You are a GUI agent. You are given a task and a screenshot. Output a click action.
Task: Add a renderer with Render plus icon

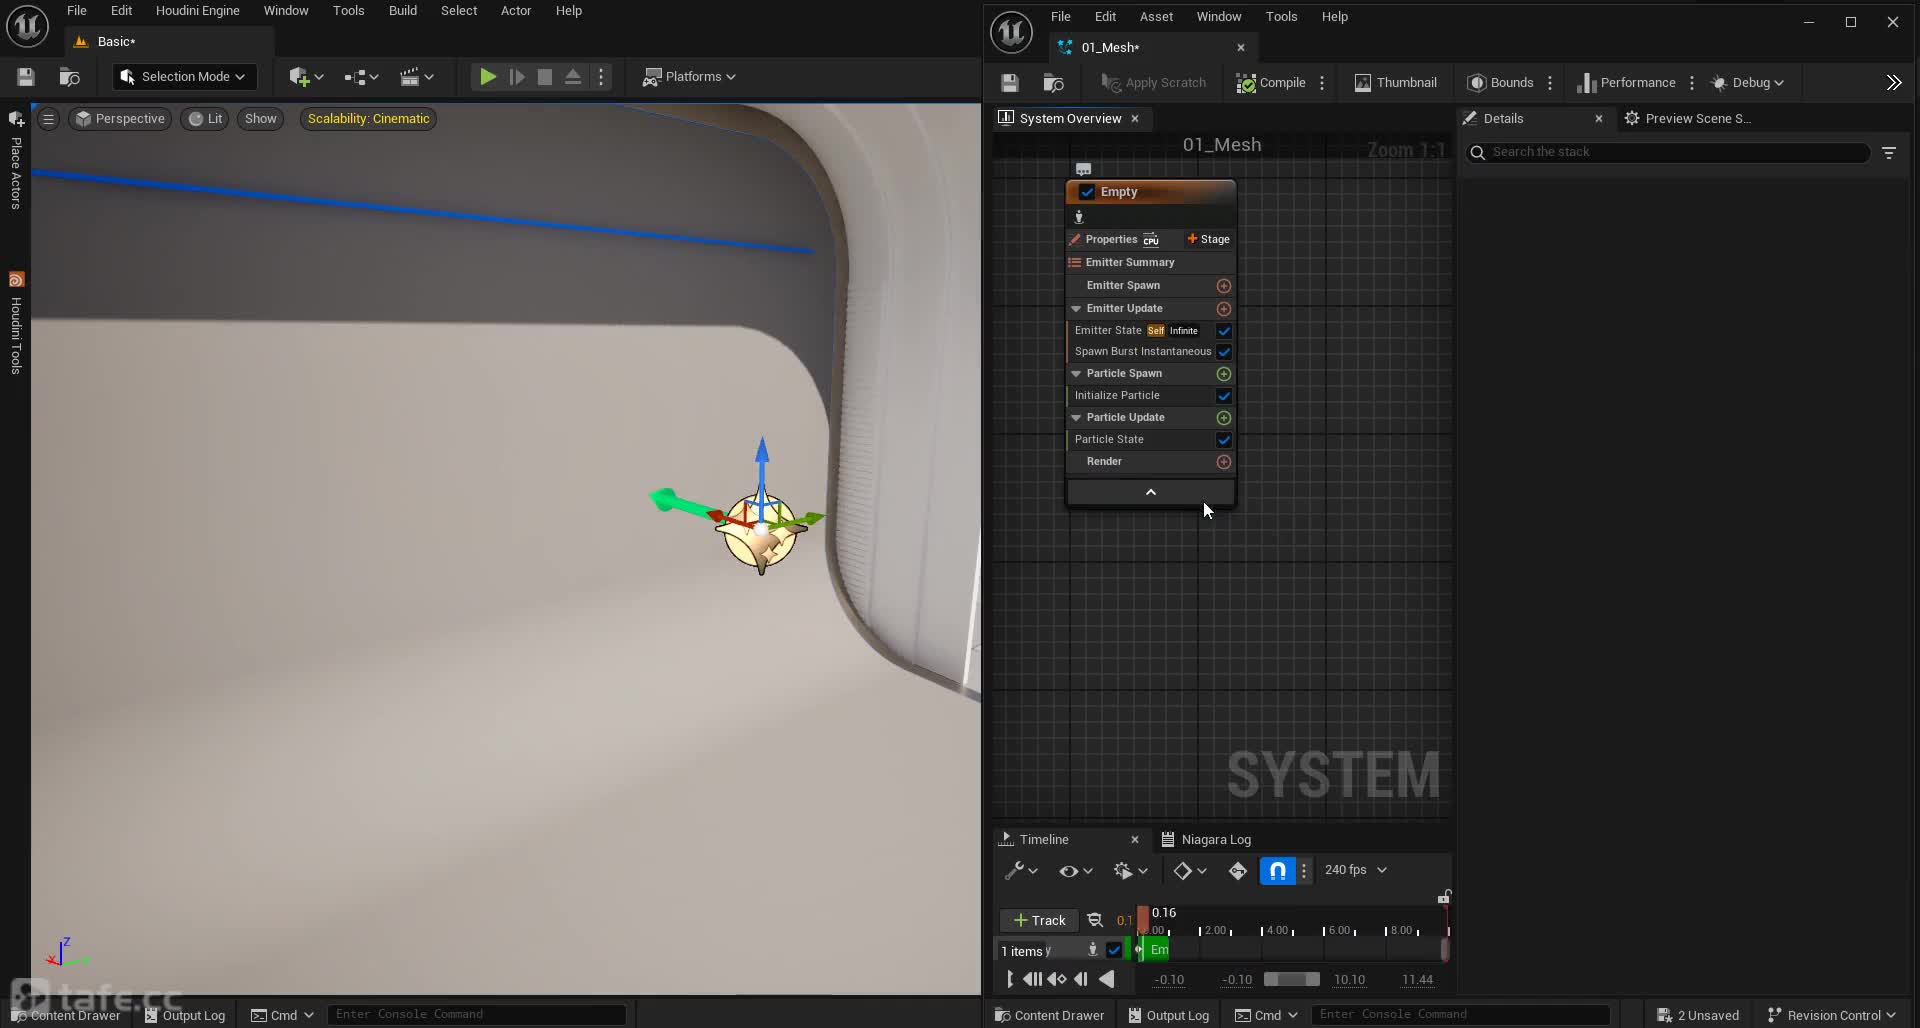pos(1223,462)
